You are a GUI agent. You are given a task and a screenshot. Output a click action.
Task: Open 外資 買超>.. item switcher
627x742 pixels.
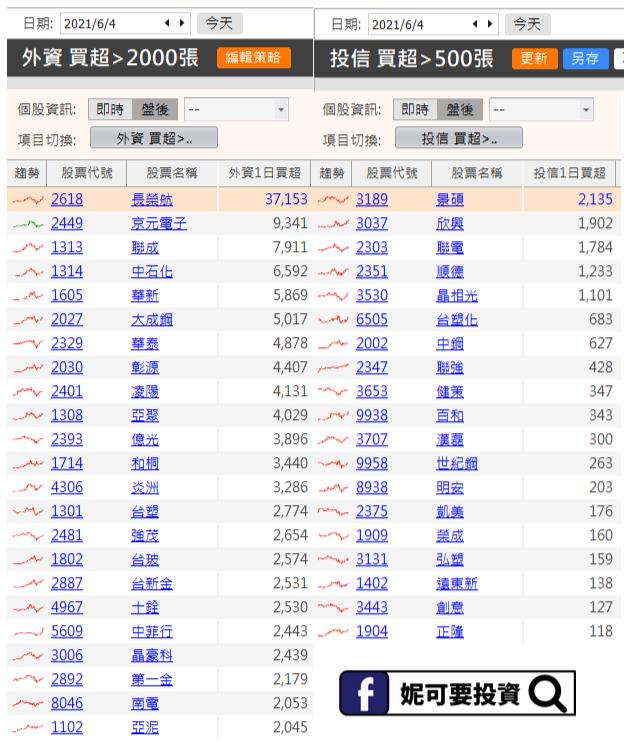(154, 138)
